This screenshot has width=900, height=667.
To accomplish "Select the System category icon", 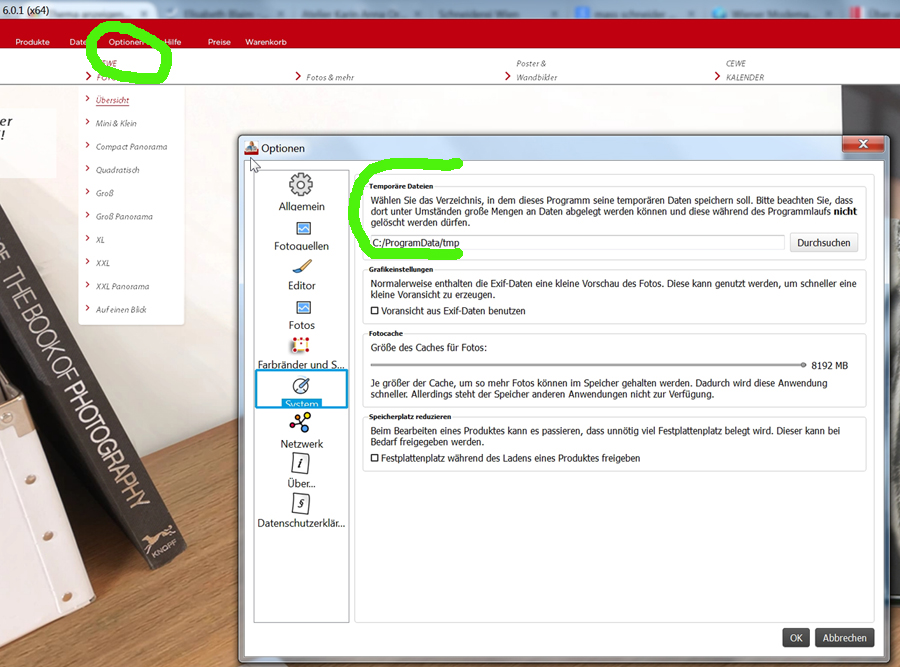I will click(x=301, y=386).
